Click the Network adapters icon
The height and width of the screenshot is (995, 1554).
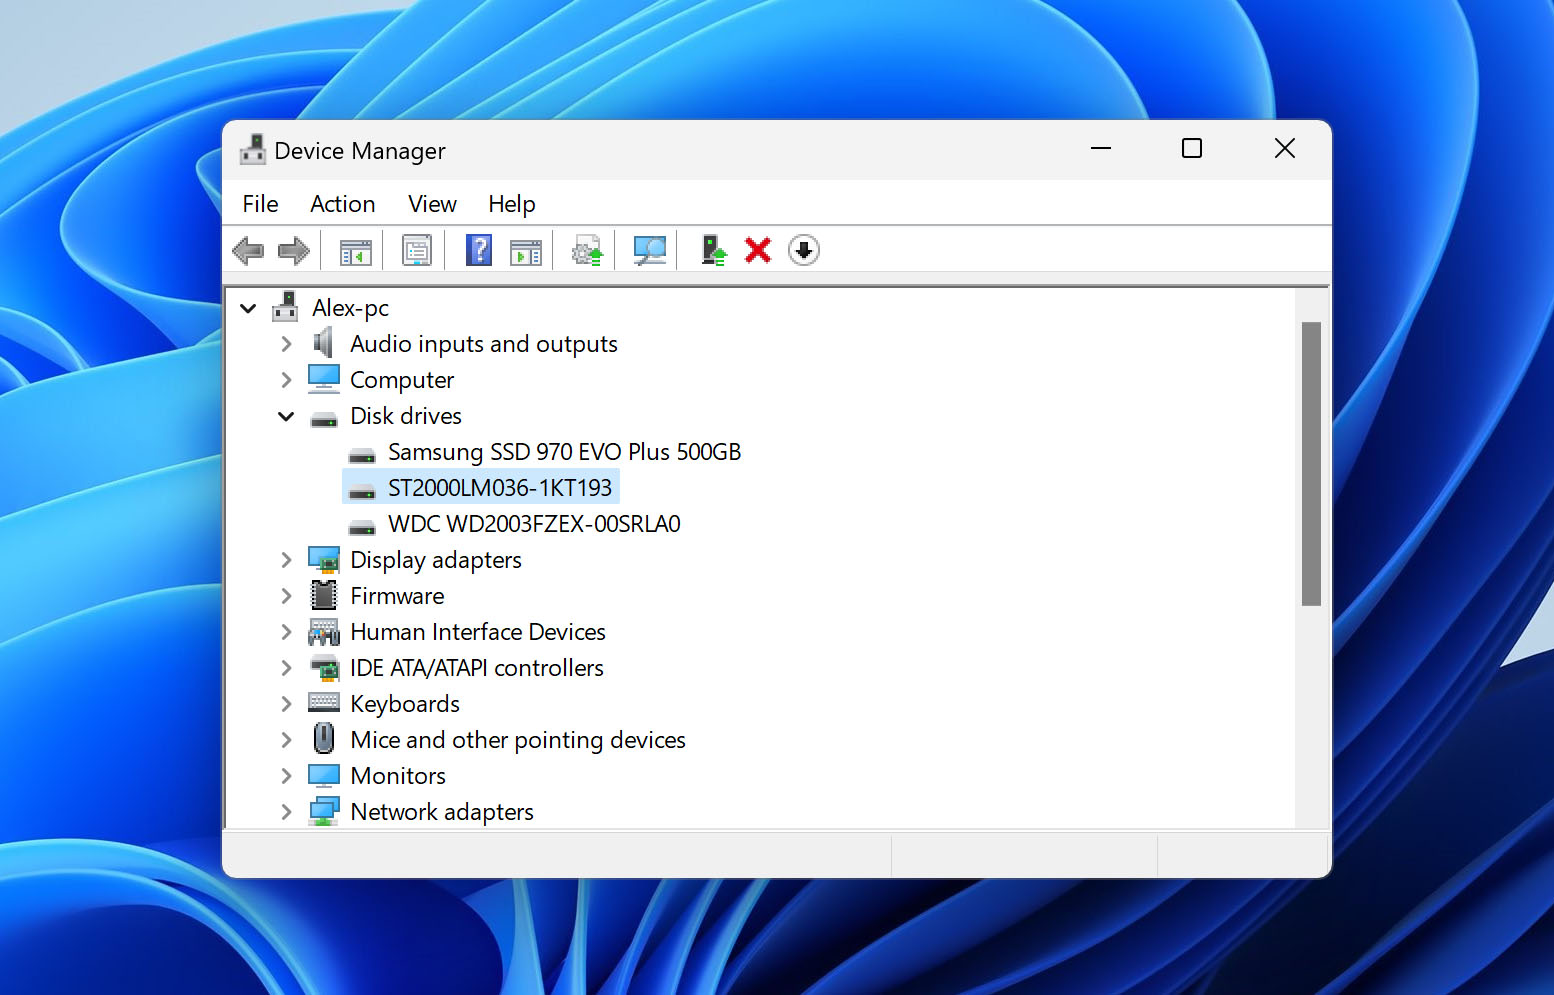(x=324, y=811)
